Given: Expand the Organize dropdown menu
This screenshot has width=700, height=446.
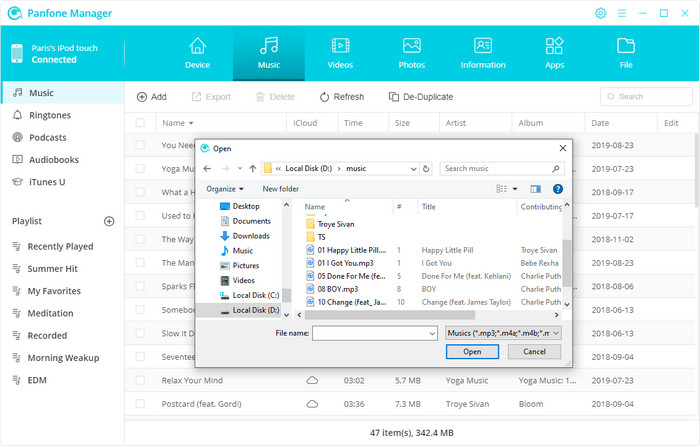Looking at the screenshot, I should pyautogui.click(x=226, y=188).
